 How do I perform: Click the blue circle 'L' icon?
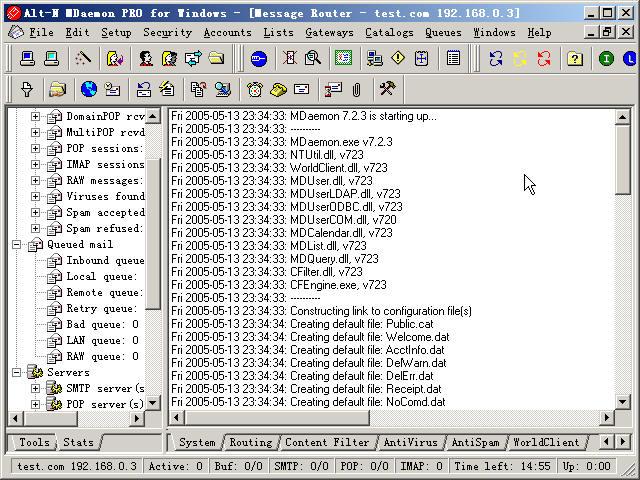point(629,59)
